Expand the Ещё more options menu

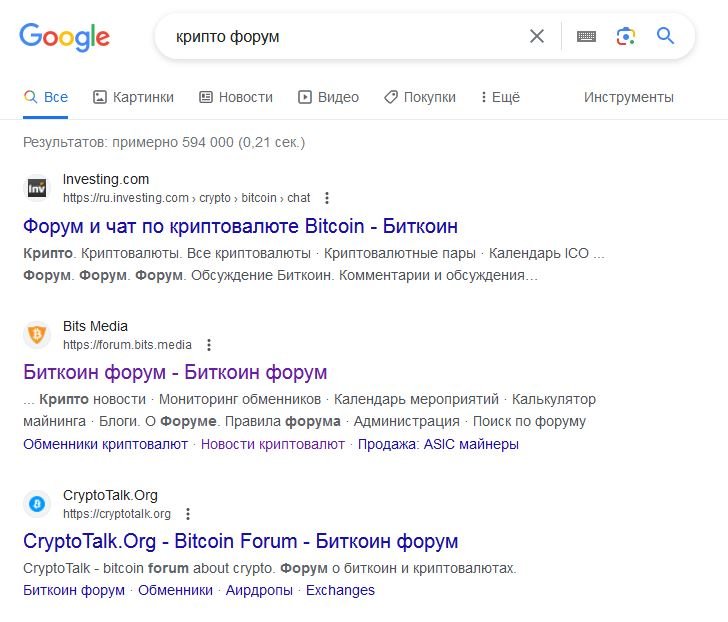tap(500, 97)
